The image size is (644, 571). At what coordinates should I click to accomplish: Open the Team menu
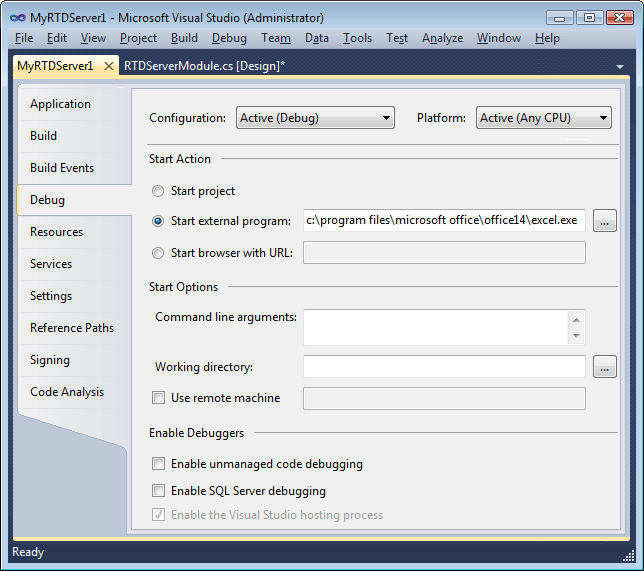[276, 38]
